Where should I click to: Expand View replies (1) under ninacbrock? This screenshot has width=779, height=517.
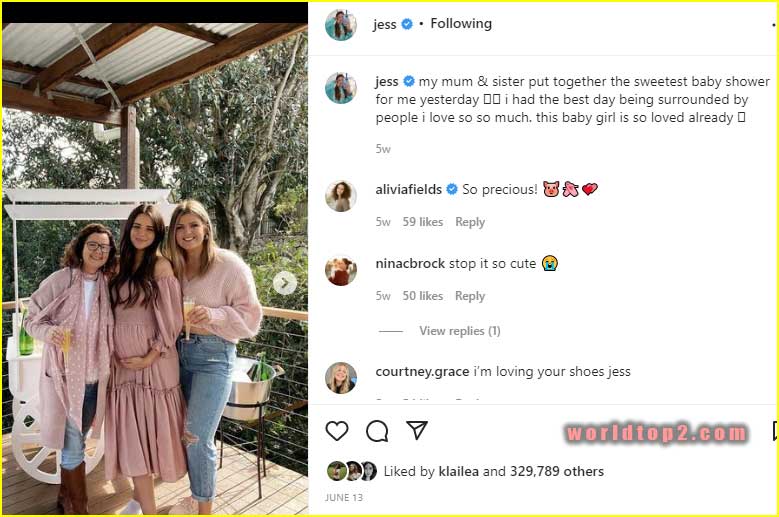click(x=459, y=331)
